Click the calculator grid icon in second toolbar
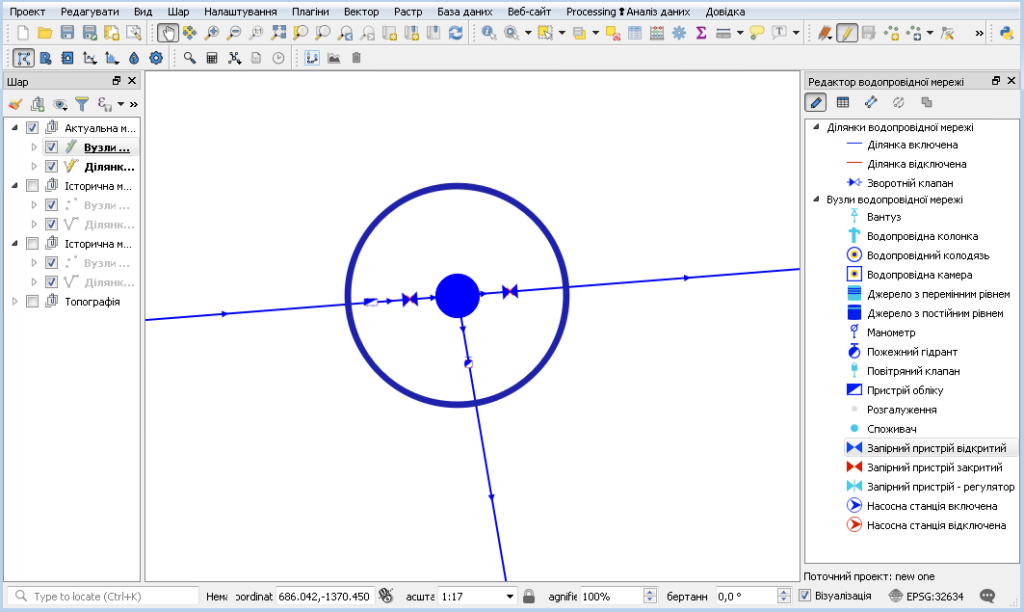This screenshot has width=1024, height=612. click(x=212, y=58)
